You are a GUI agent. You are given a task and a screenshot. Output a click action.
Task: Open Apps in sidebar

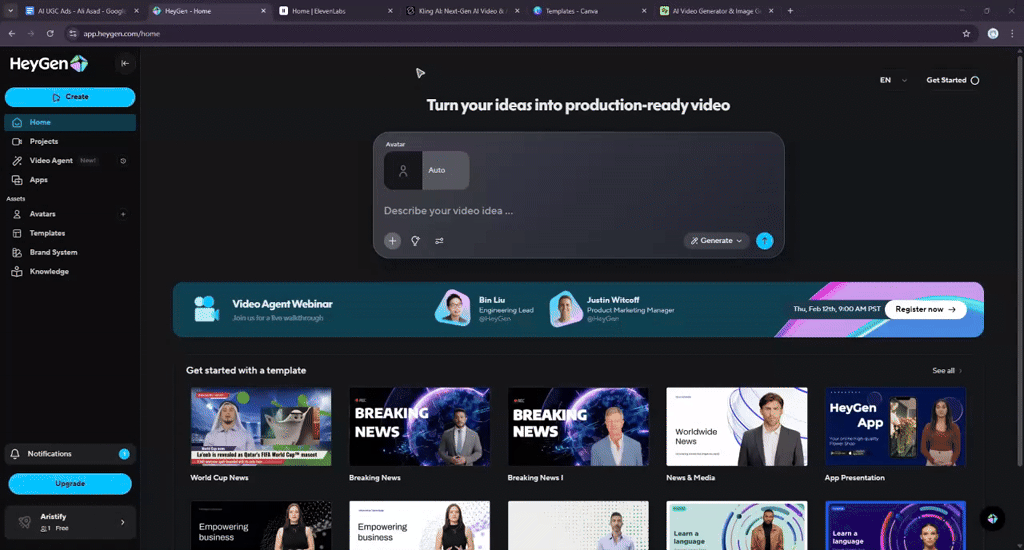click(x=70, y=180)
